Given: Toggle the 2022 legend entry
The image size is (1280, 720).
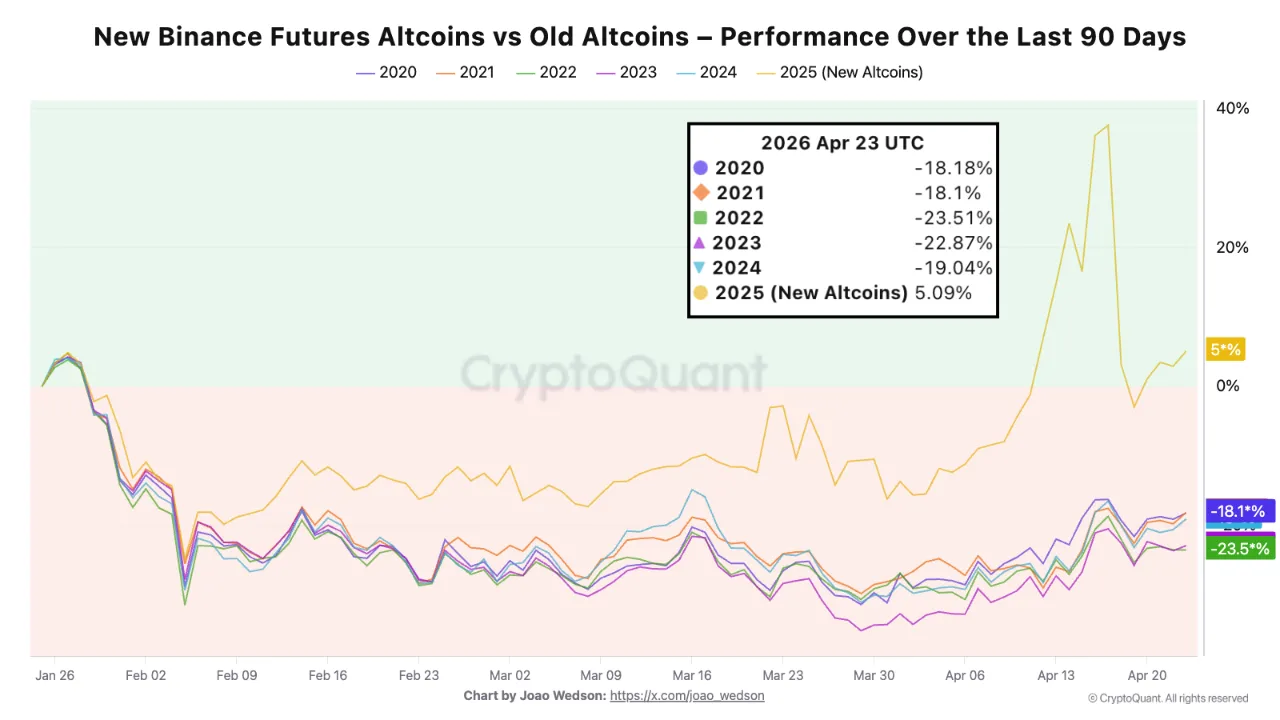Looking at the screenshot, I should 547,72.
